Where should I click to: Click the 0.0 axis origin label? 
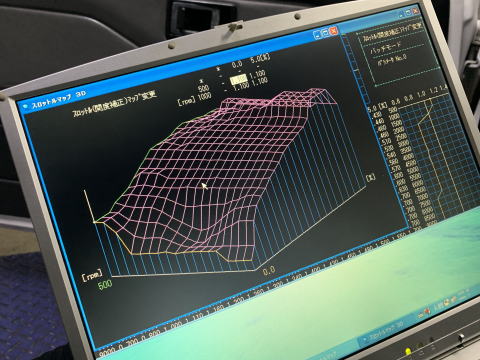(269, 271)
